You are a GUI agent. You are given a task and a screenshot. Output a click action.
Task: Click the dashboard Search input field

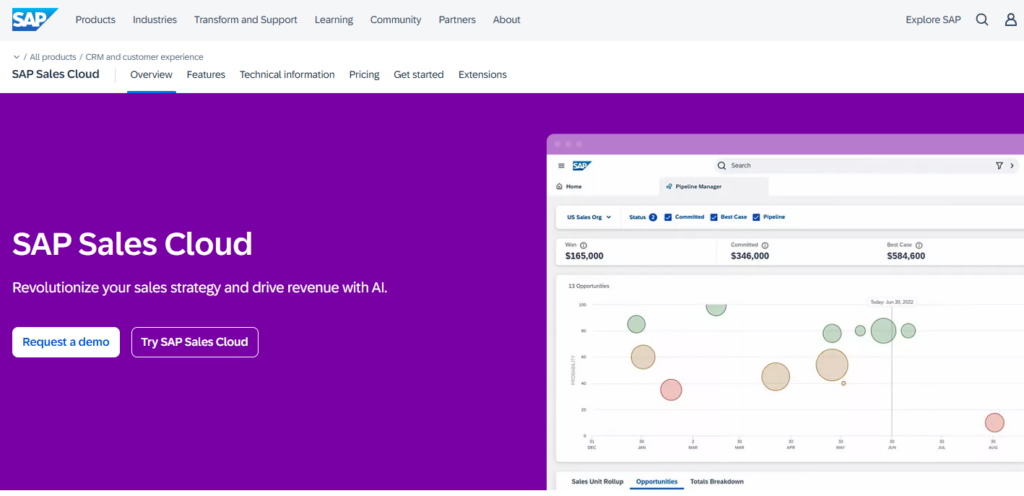pyautogui.click(x=865, y=166)
